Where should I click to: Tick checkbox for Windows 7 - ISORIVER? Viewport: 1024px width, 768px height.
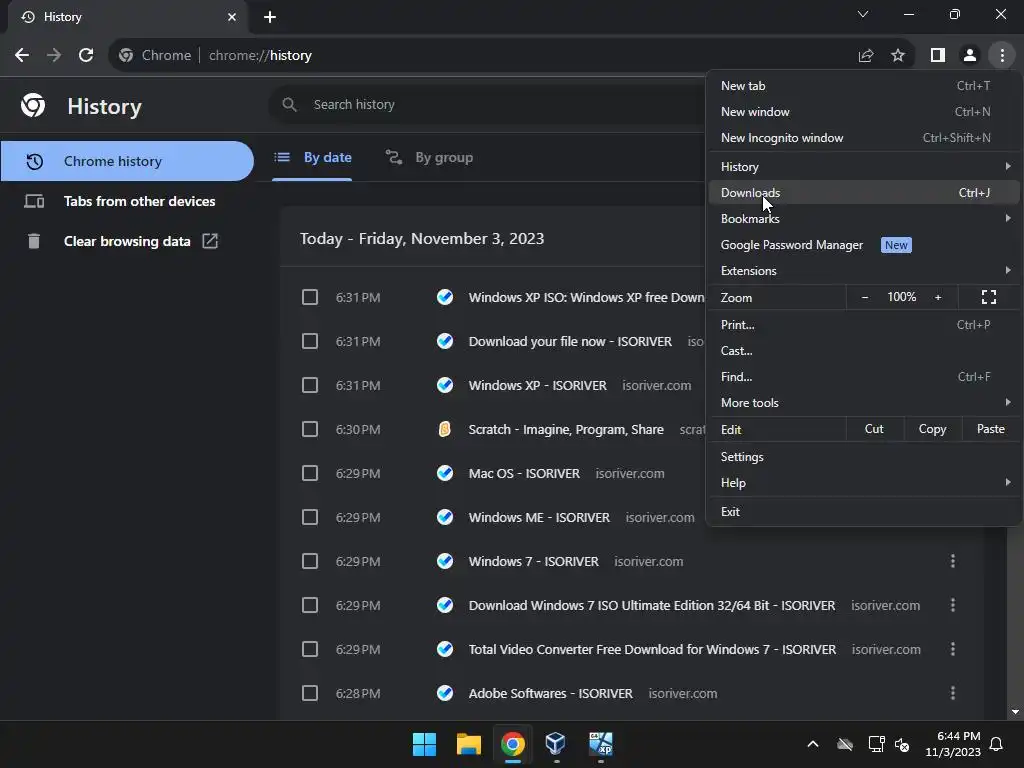[x=310, y=561]
